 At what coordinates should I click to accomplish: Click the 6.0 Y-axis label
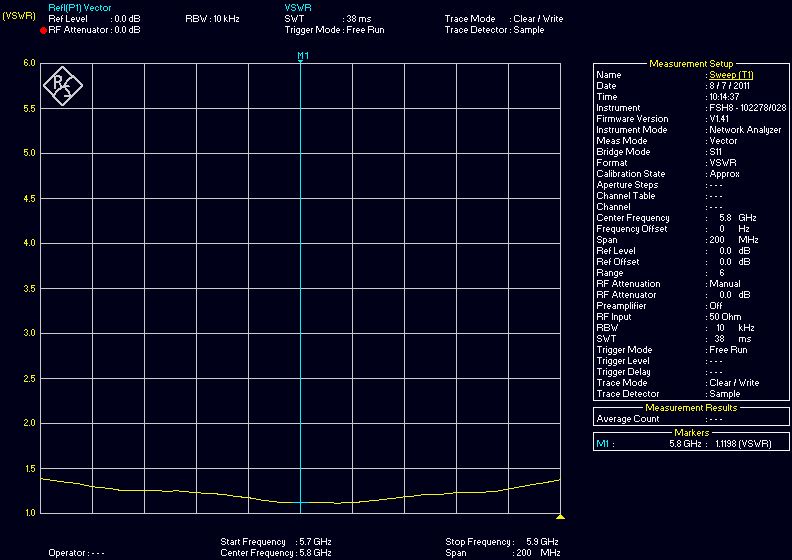tap(29, 63)
